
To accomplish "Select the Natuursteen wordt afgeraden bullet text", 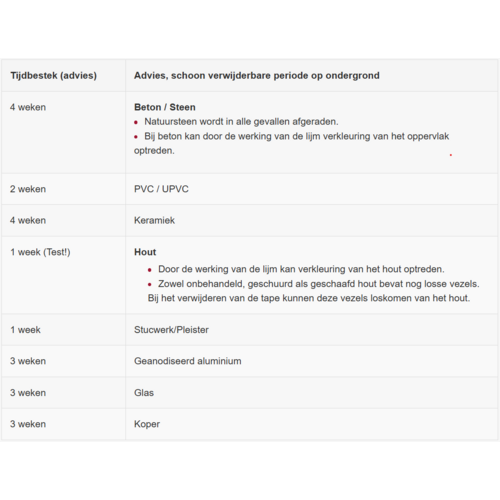I will tap(241, 122).
